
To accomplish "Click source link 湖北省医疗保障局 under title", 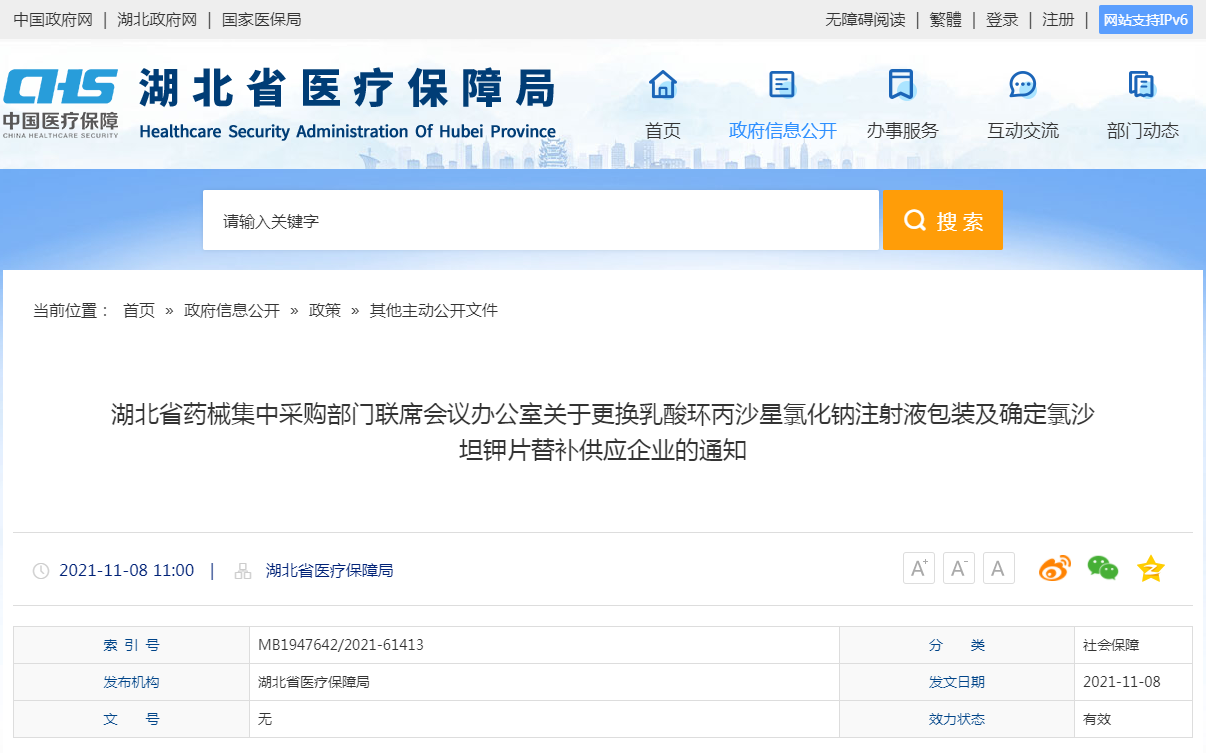I will pos(329,570).
